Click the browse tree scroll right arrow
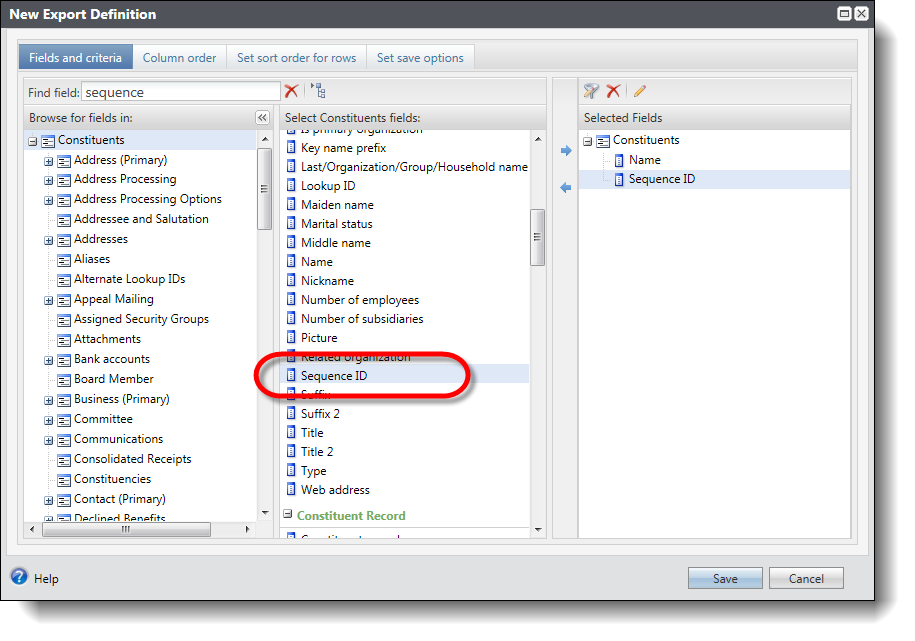This screenshot has height=641, width=915. pos(247,529)
